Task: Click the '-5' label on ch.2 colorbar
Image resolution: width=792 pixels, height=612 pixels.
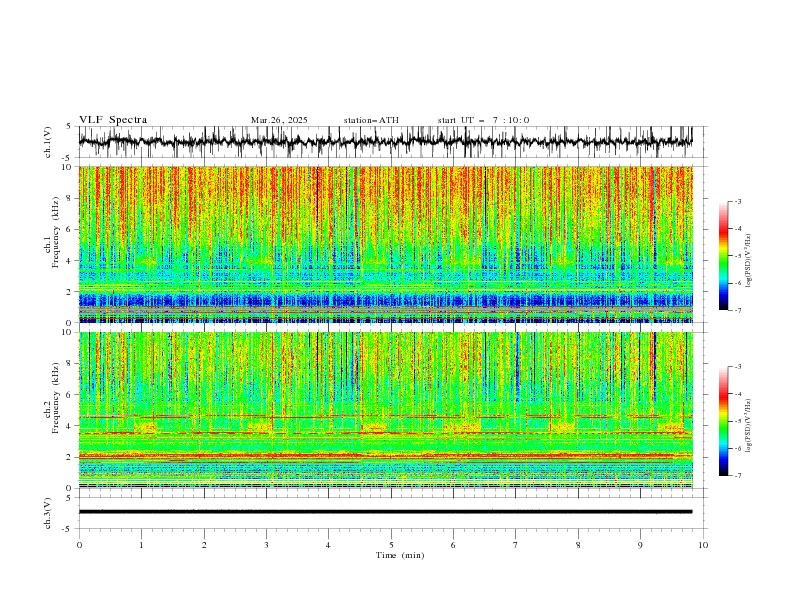Action: point(738,421)
